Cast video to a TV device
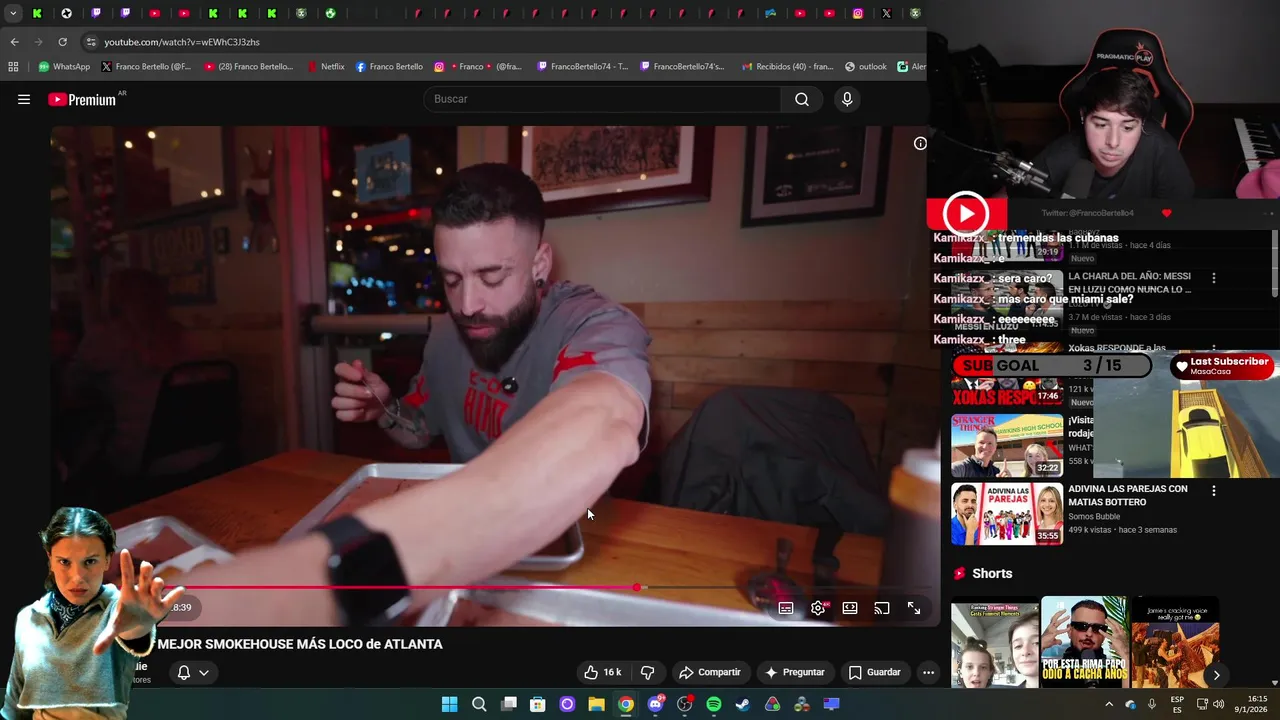Screen dimensions: 1280x720 tap(882, 608)
